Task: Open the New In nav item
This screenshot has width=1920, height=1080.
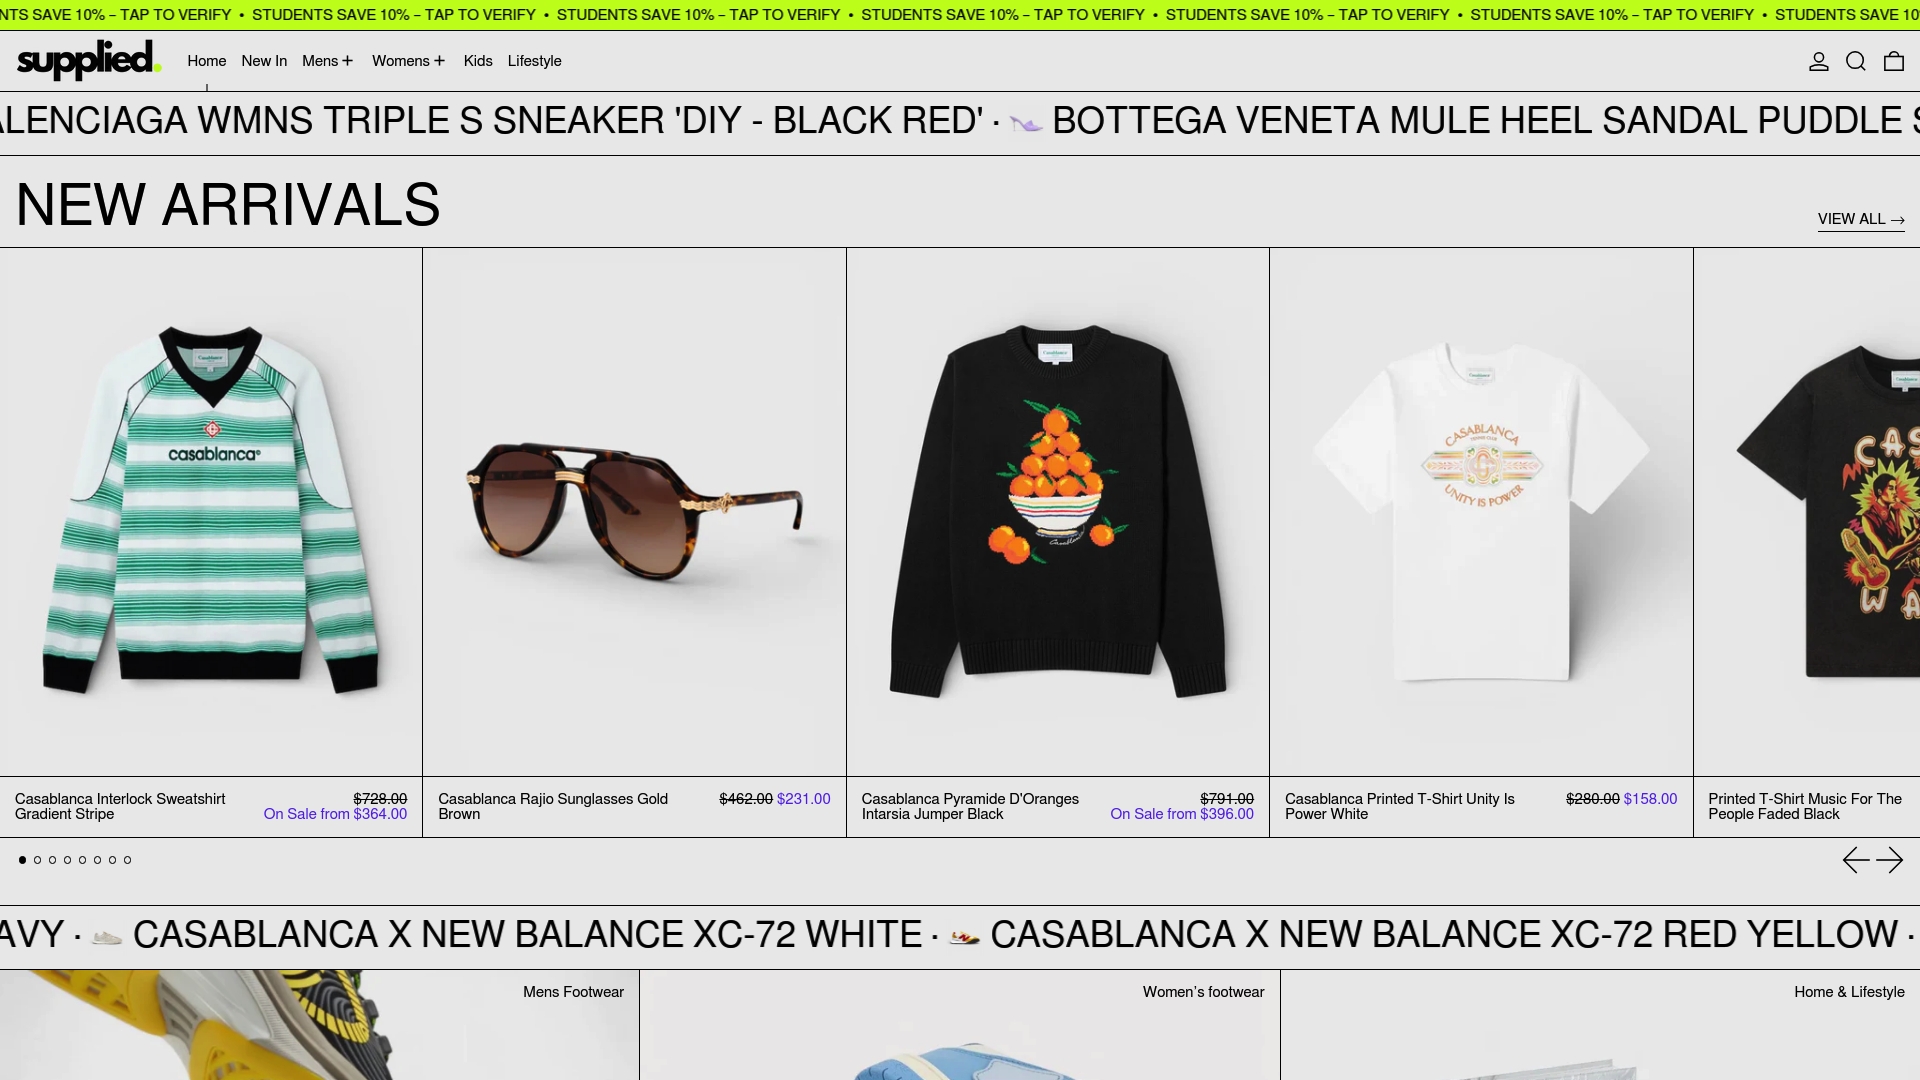Action: tap(264, 61)
